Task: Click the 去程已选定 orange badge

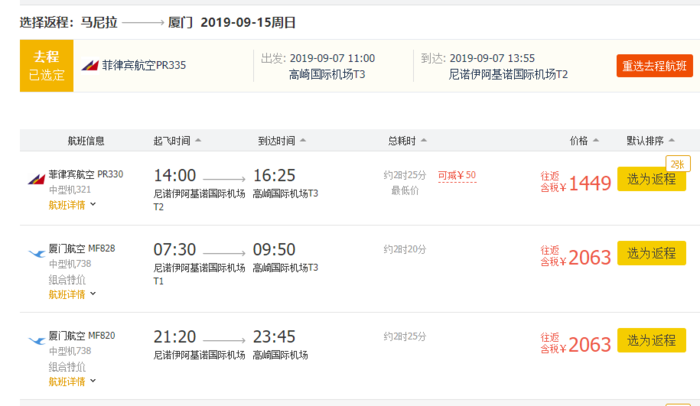Action: pyautogui.click(x=45, y=66)
